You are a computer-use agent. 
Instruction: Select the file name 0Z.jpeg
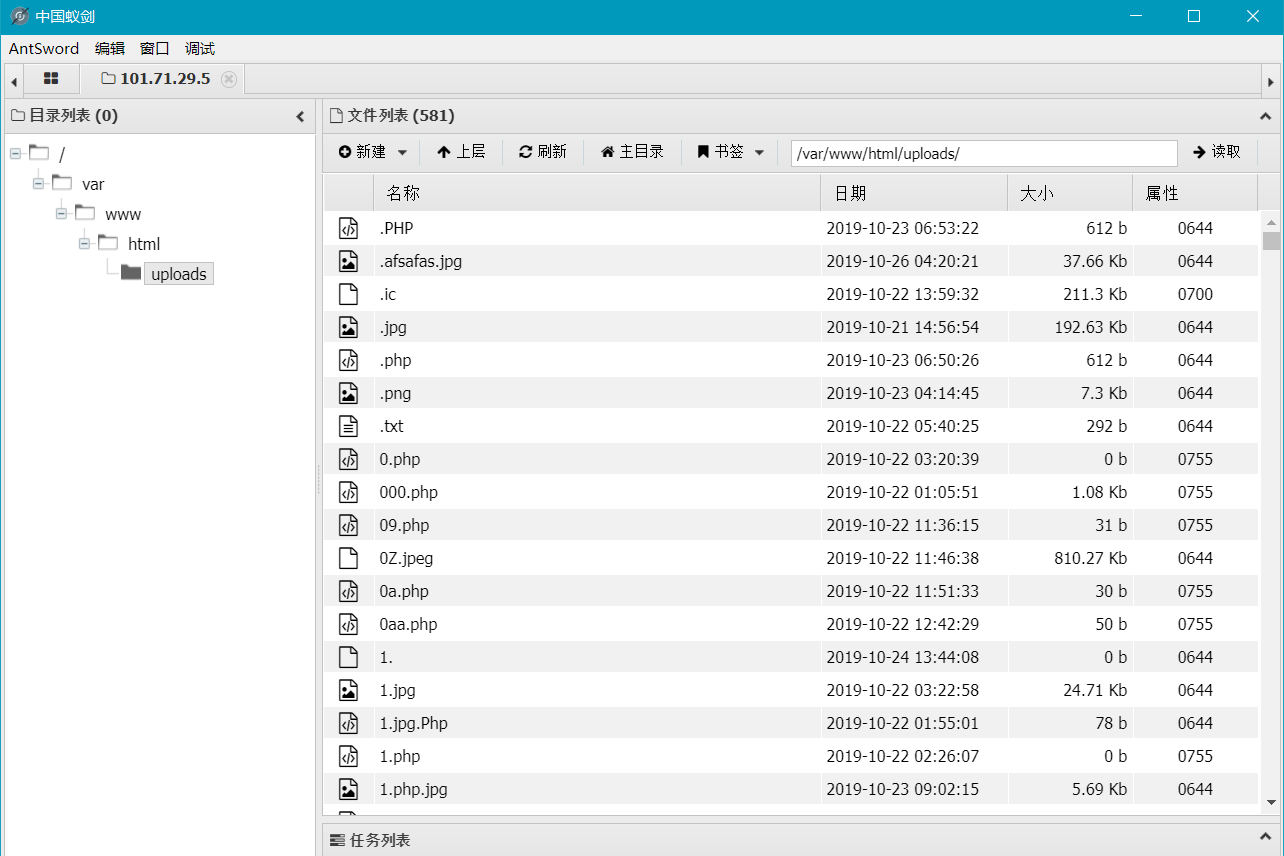coord(406,558)
